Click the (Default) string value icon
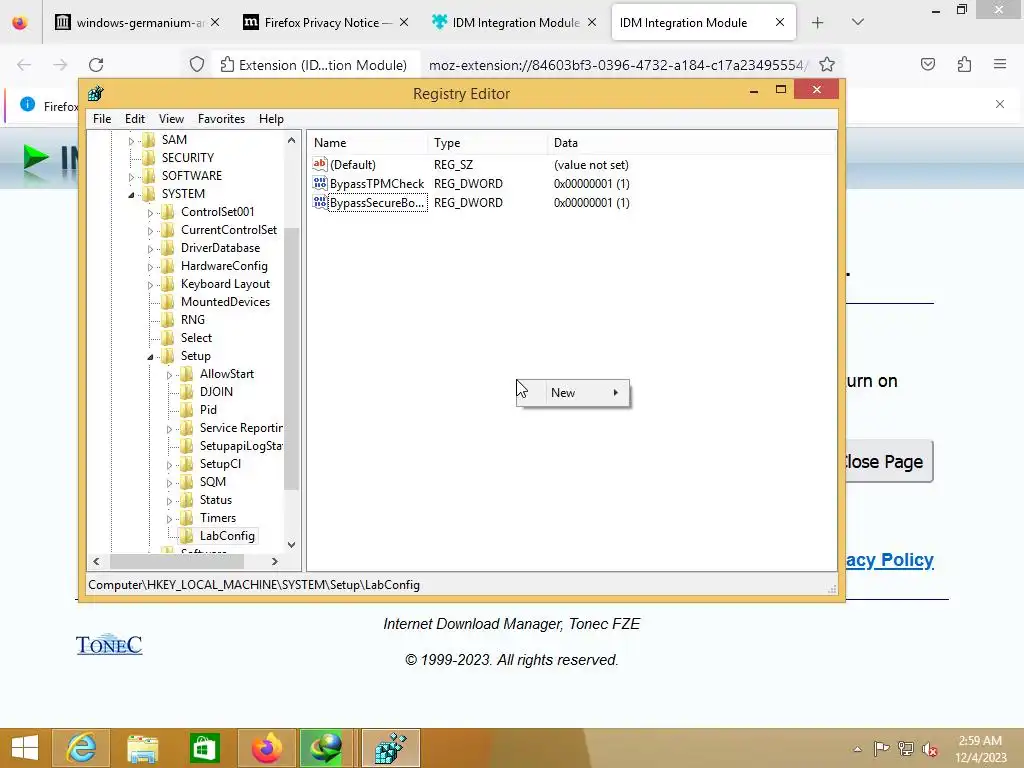 click(x=320, y=164)
